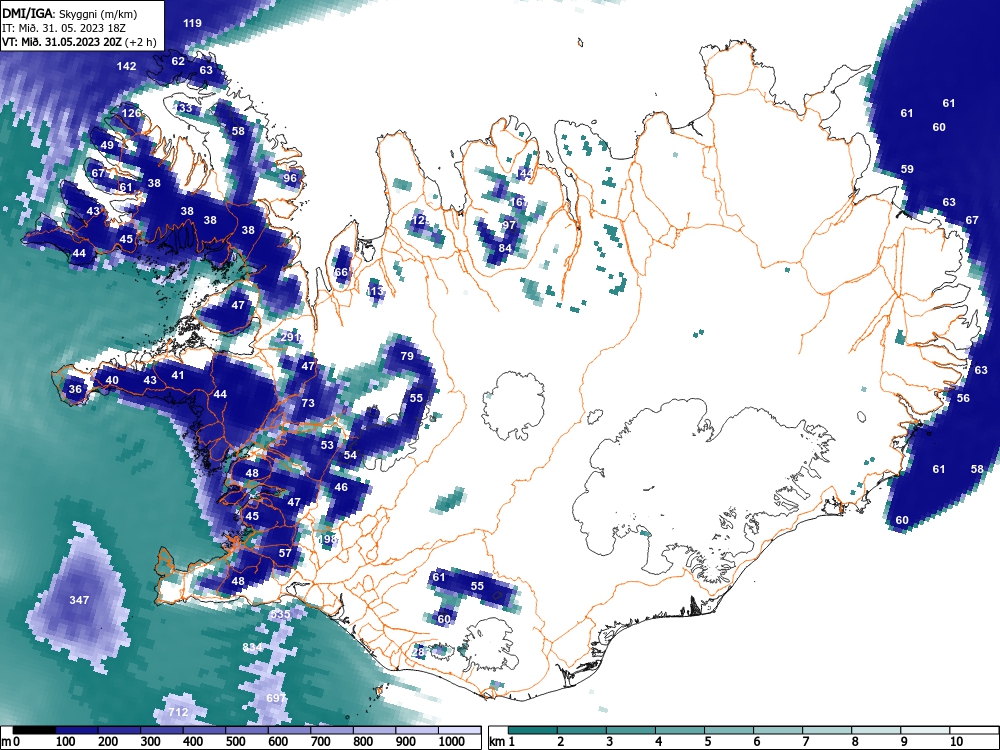Click the 'm 0' label on the legend
Image resolution: width=1000 pixels, height=750 pixels.
point(11,741)
